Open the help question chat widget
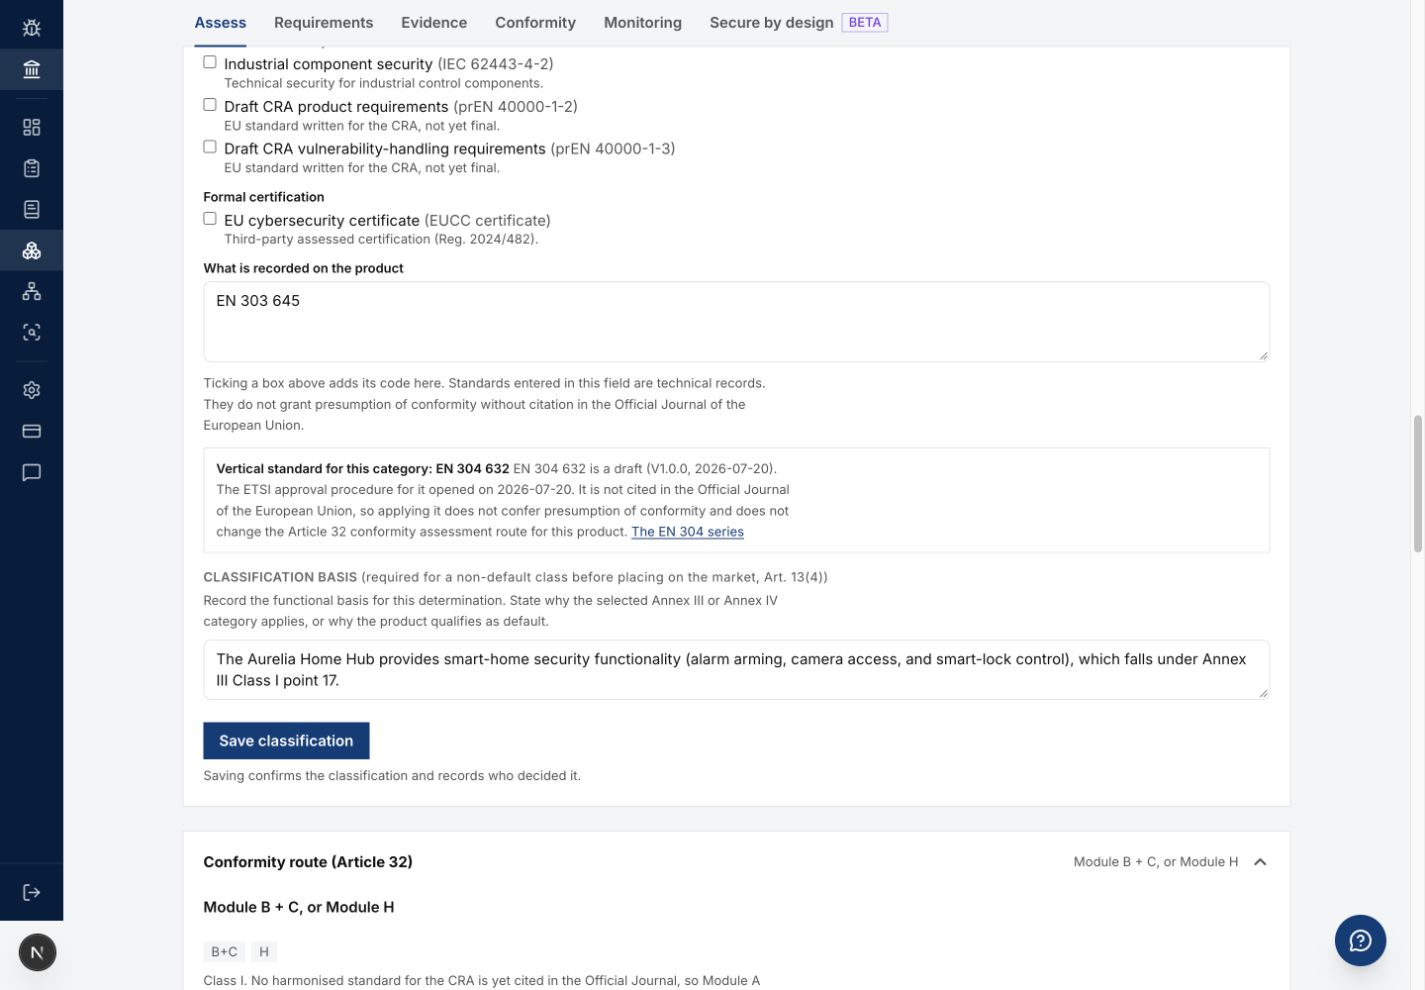 [x=1360, y=940]
